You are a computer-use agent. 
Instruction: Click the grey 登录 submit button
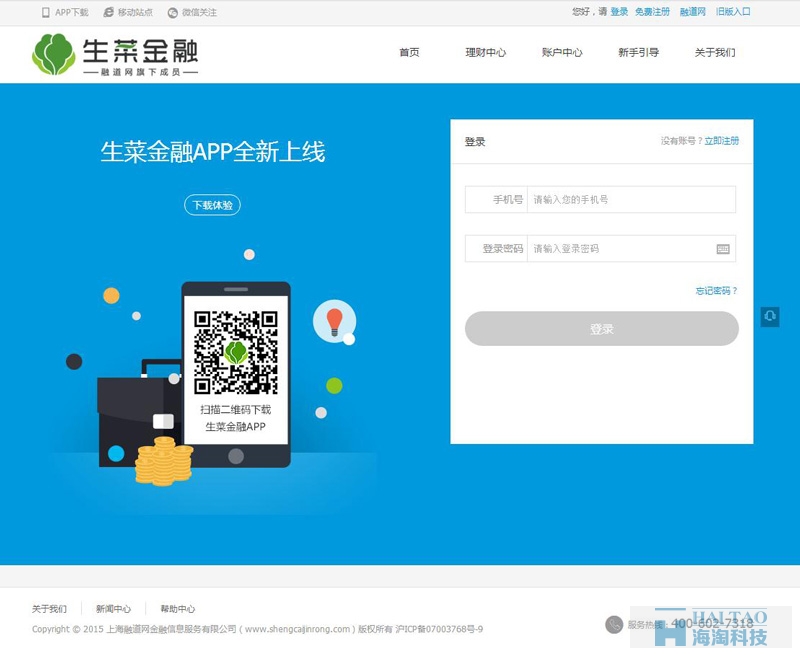pos(602,329)
